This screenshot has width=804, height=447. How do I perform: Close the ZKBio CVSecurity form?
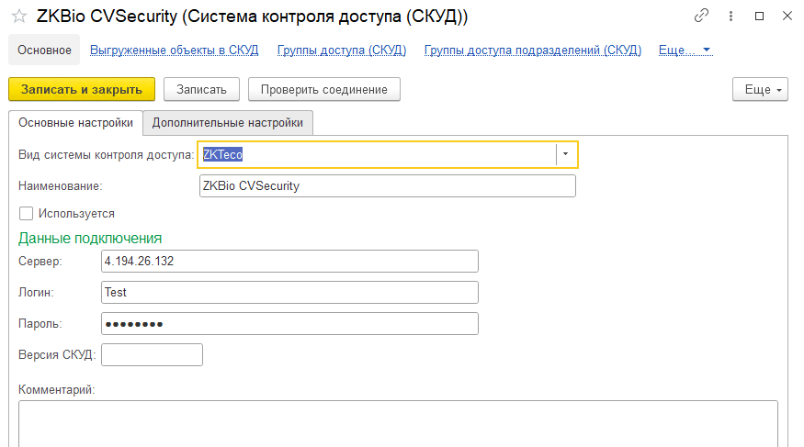point(786,17)
